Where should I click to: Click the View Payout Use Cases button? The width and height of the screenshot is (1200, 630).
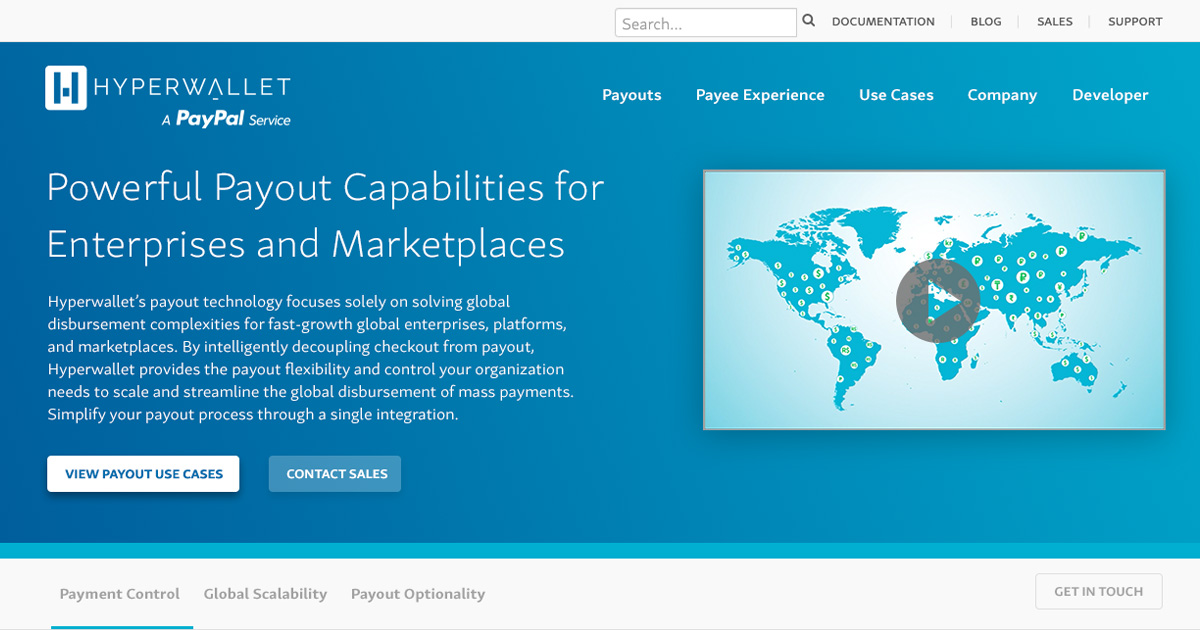tap(143, 473)
